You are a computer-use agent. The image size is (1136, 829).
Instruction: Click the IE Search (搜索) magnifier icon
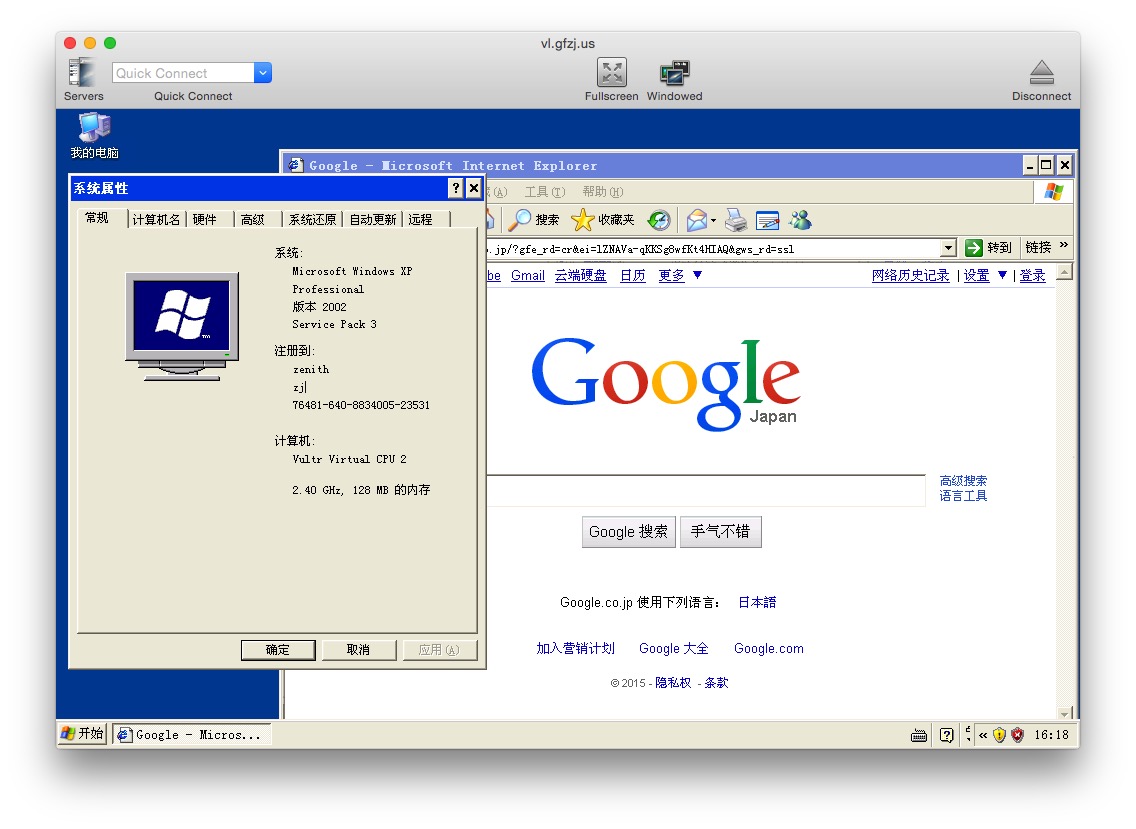tap(519, 220)
